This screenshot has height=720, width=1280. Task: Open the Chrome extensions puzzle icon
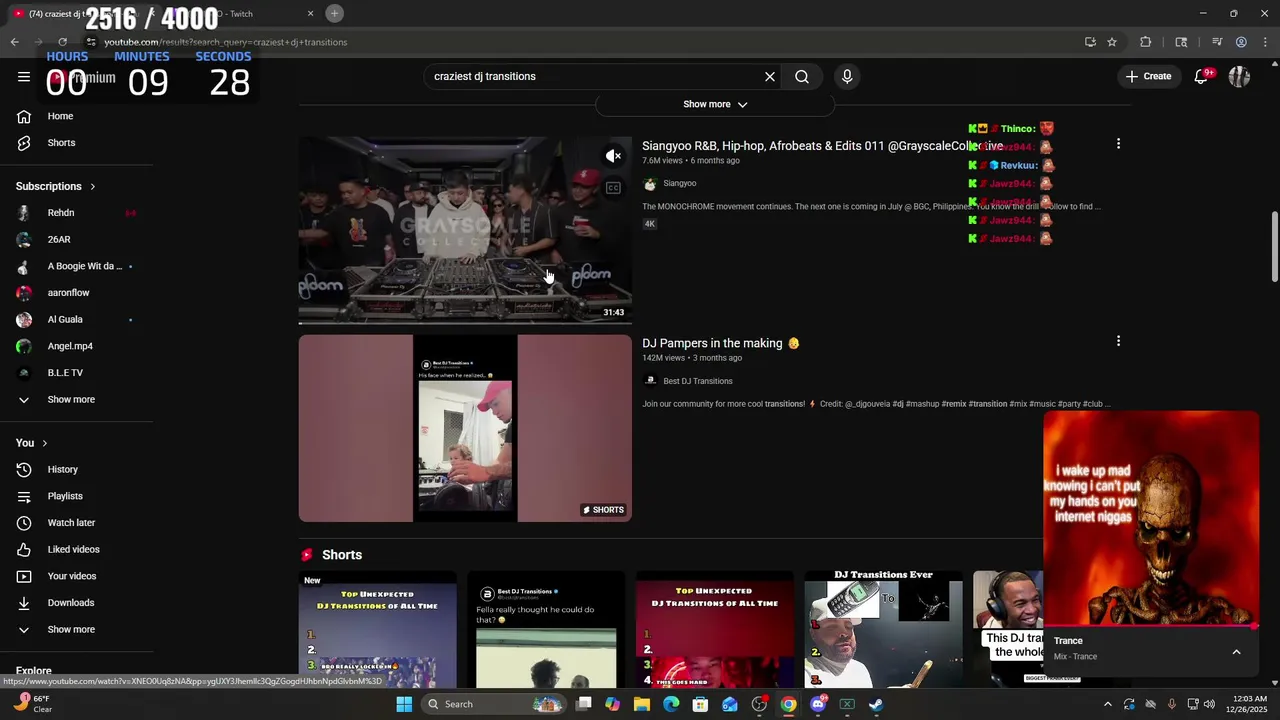point(1146,42)
